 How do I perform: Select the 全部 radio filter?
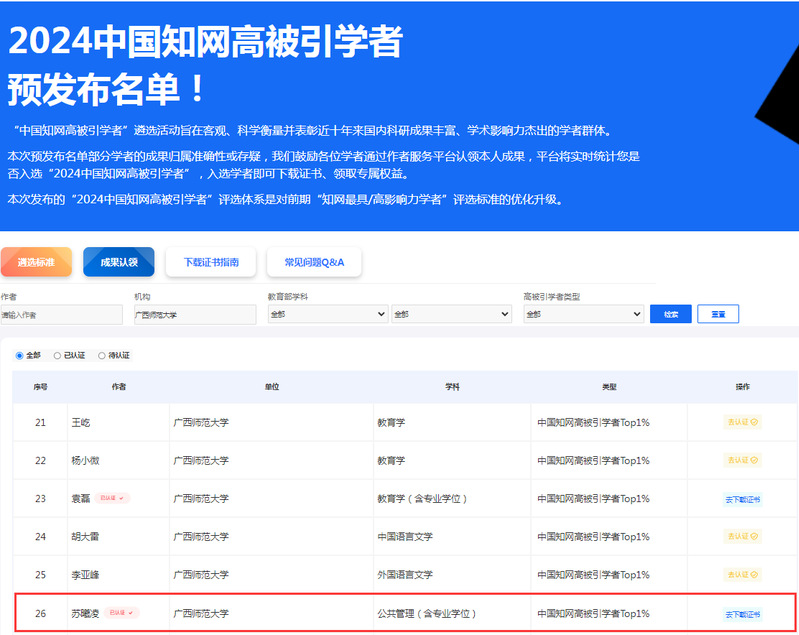click(x=19, y=355)
